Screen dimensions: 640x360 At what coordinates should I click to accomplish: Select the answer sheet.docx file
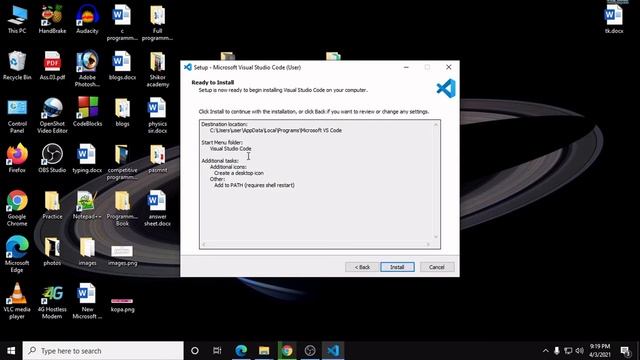coord(158,208)
